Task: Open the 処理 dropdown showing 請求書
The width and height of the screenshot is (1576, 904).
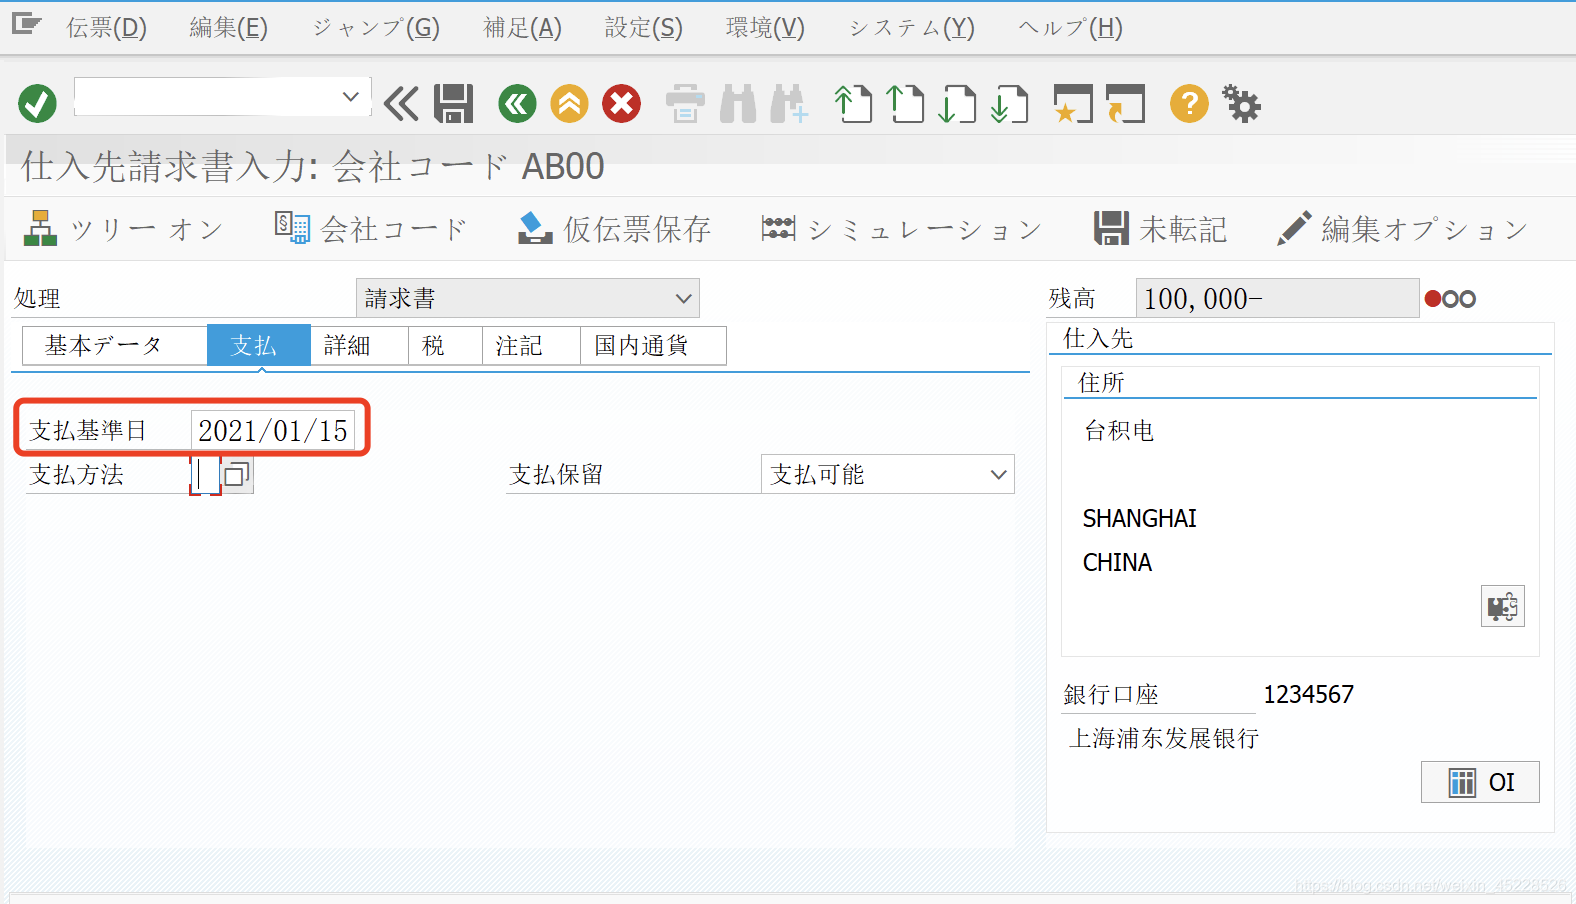Action: pyautogui.click(x=527, y=298)
